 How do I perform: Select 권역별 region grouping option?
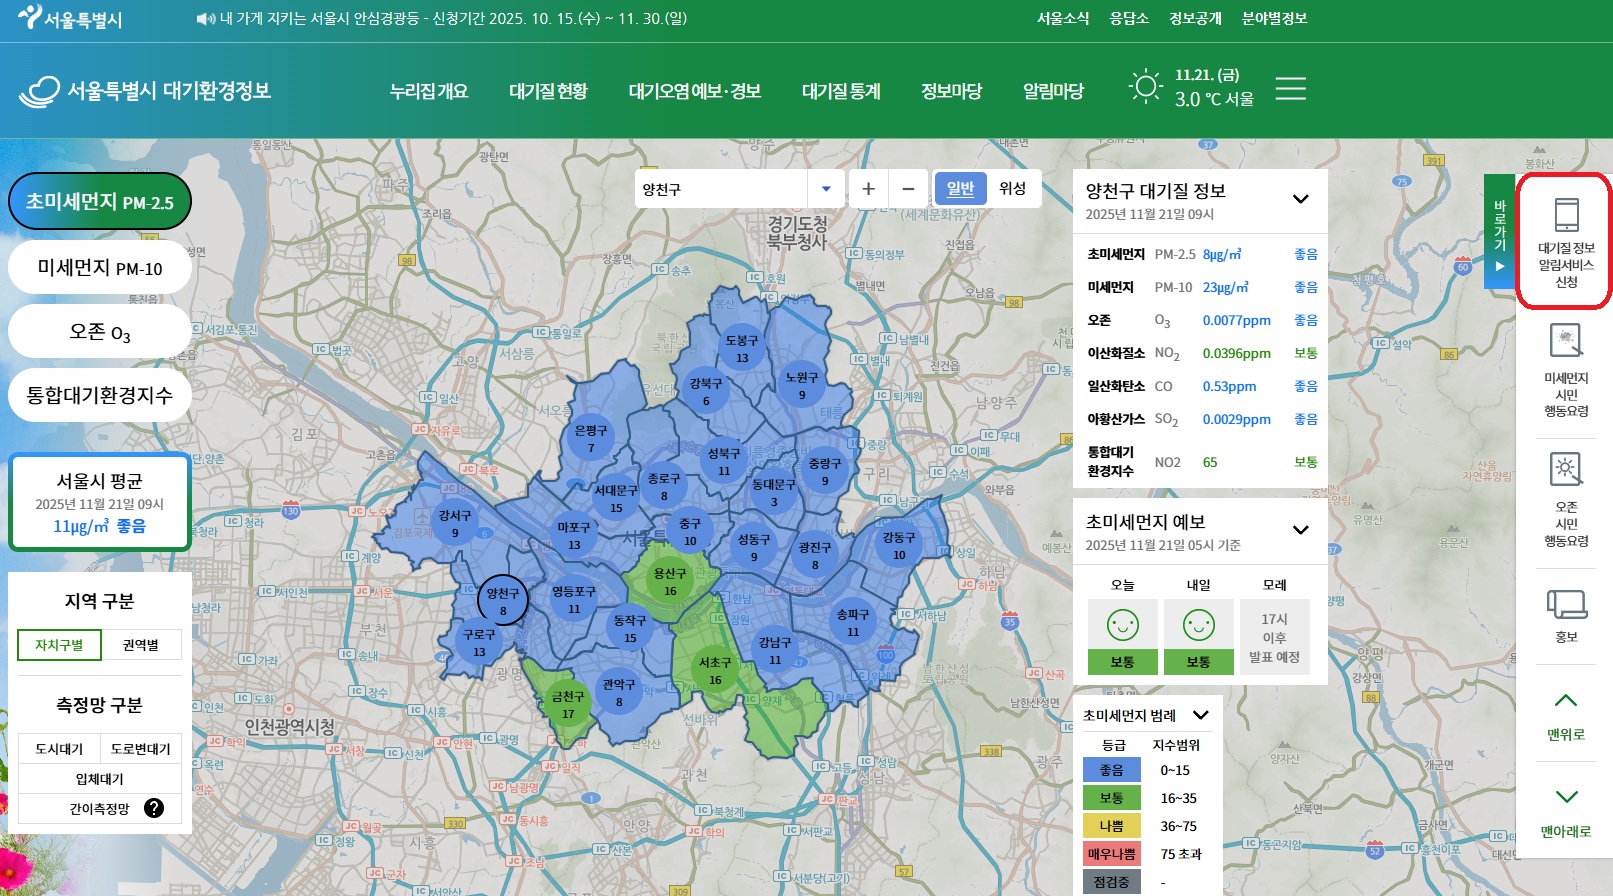coord(141,645)
